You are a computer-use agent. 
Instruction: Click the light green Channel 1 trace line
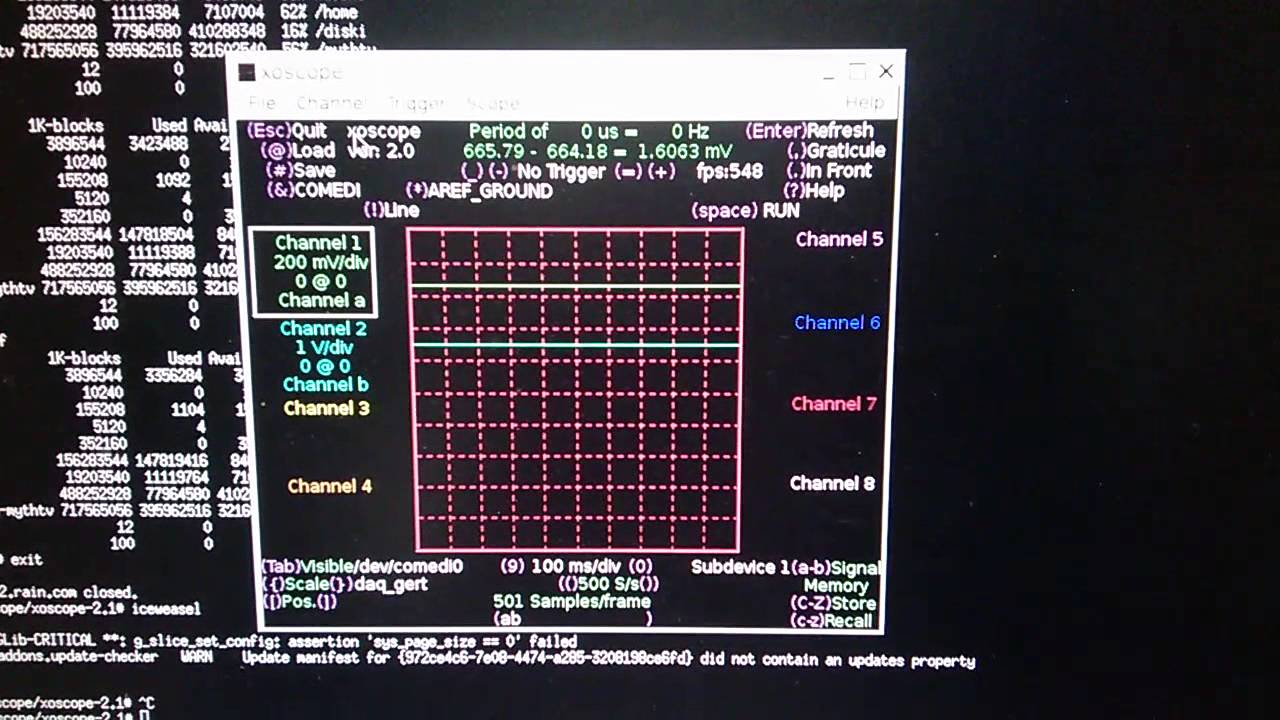(x=575, y=287)
